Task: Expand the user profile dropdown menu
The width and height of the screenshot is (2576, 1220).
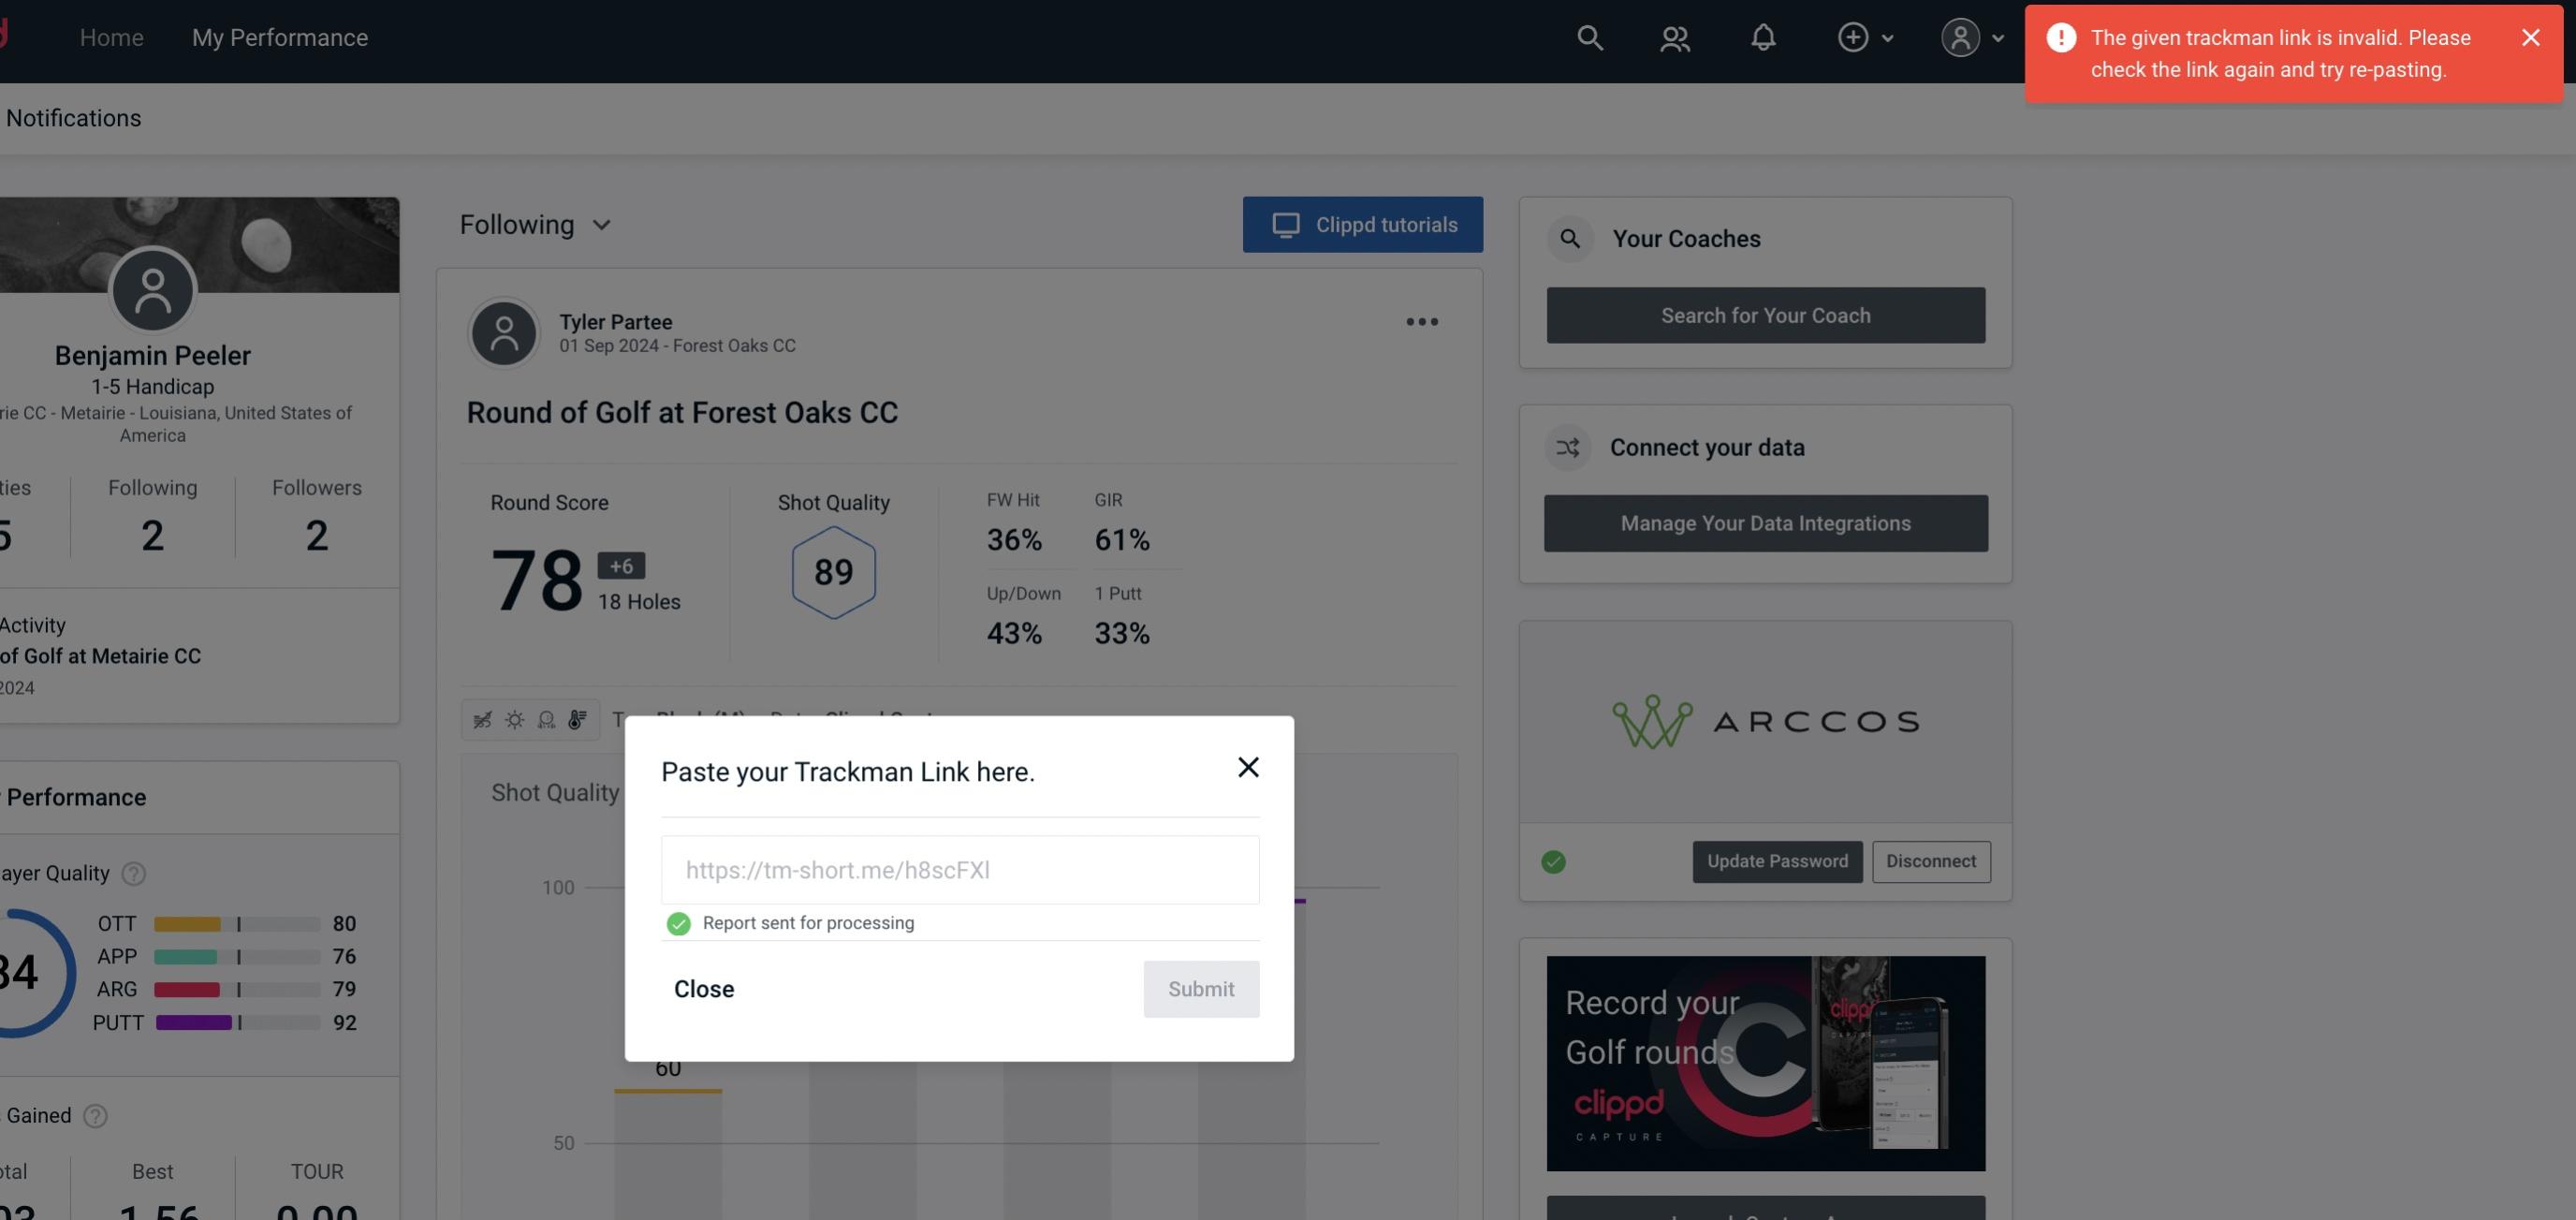Action: click(x=1973, y=37)
